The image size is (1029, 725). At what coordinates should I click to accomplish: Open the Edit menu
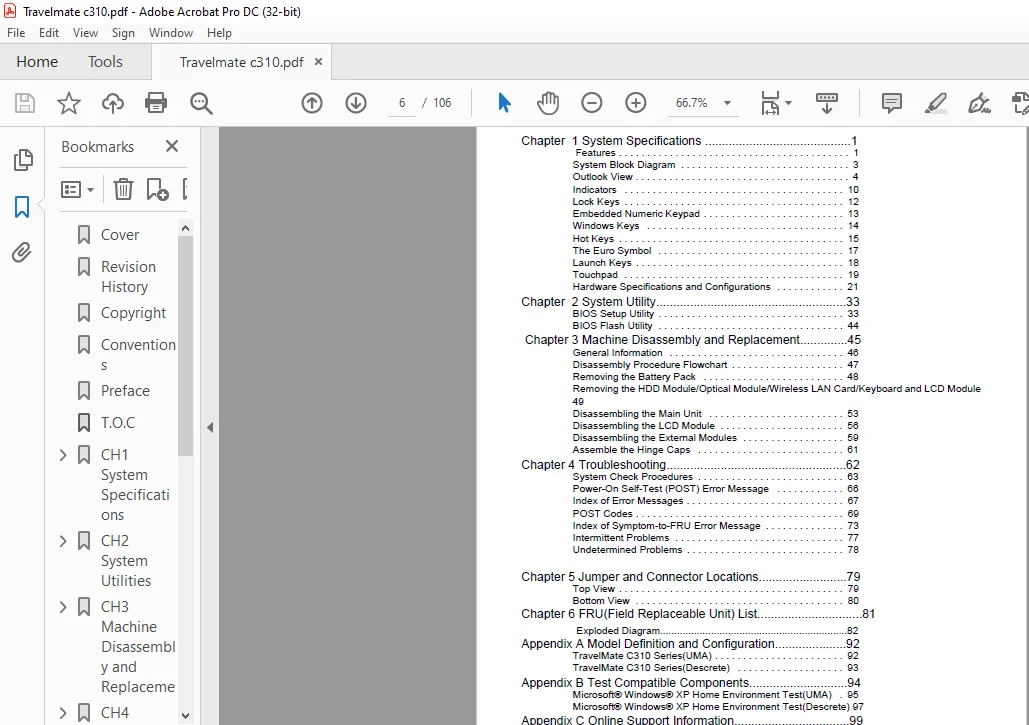click(49, 33)
